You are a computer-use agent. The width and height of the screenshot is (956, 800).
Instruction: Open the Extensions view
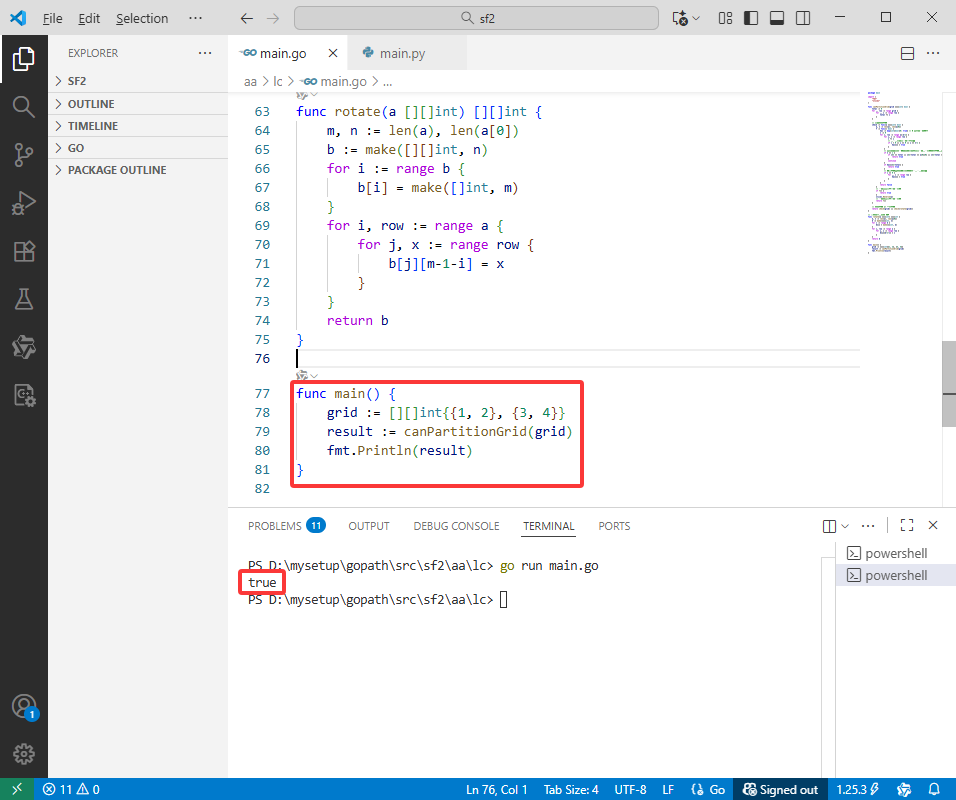(x=23, y=251)
